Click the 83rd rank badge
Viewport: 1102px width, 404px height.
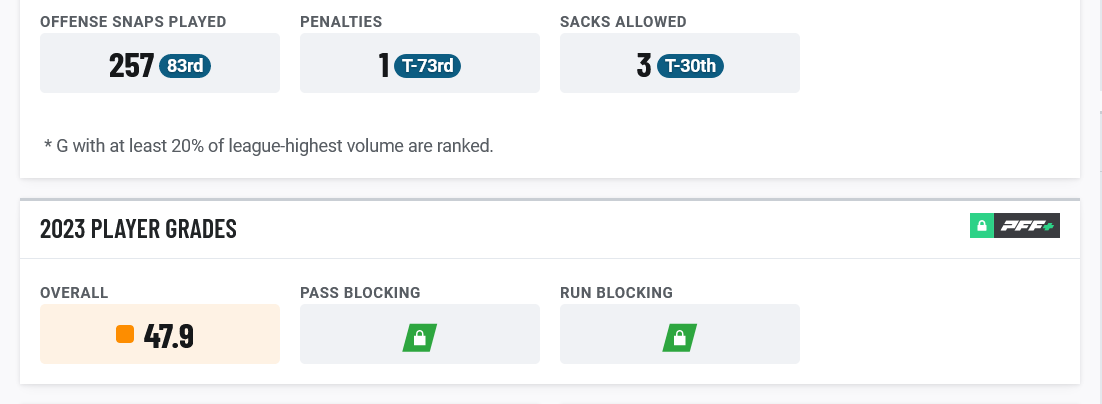(x=185, y=66)
